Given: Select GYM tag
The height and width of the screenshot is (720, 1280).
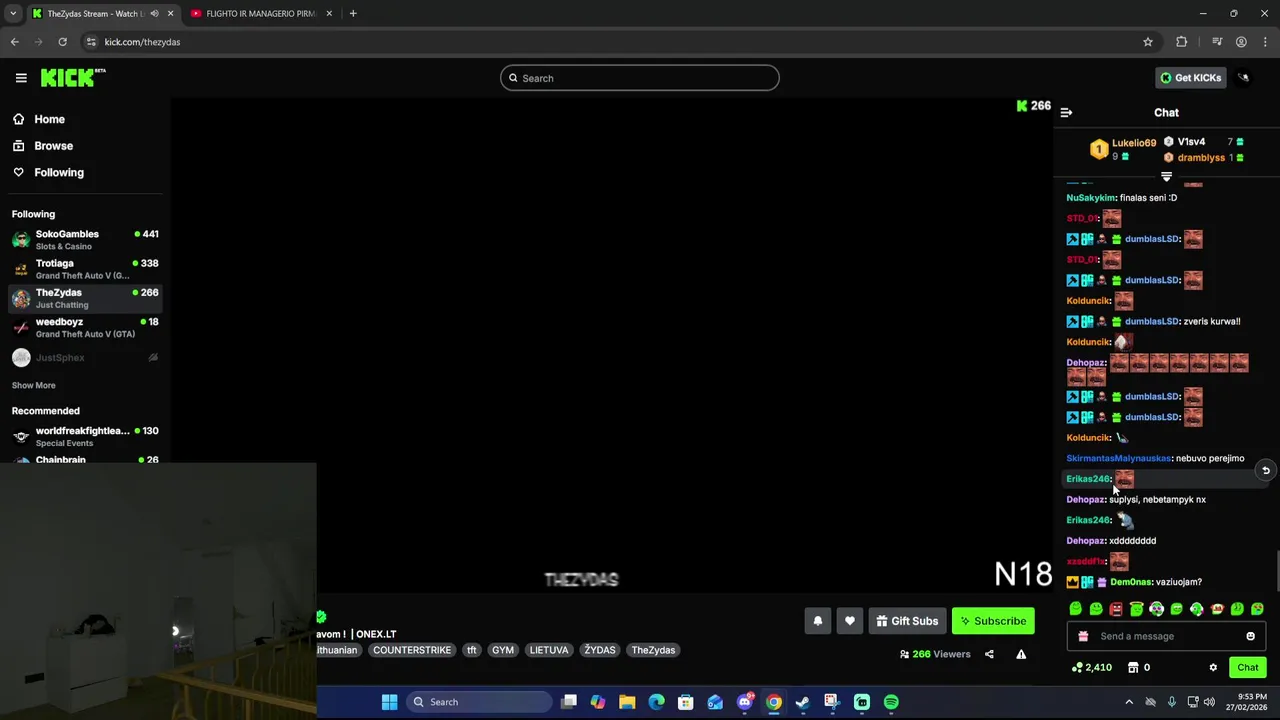Looking at the screenshot, I should click(503, 650).
